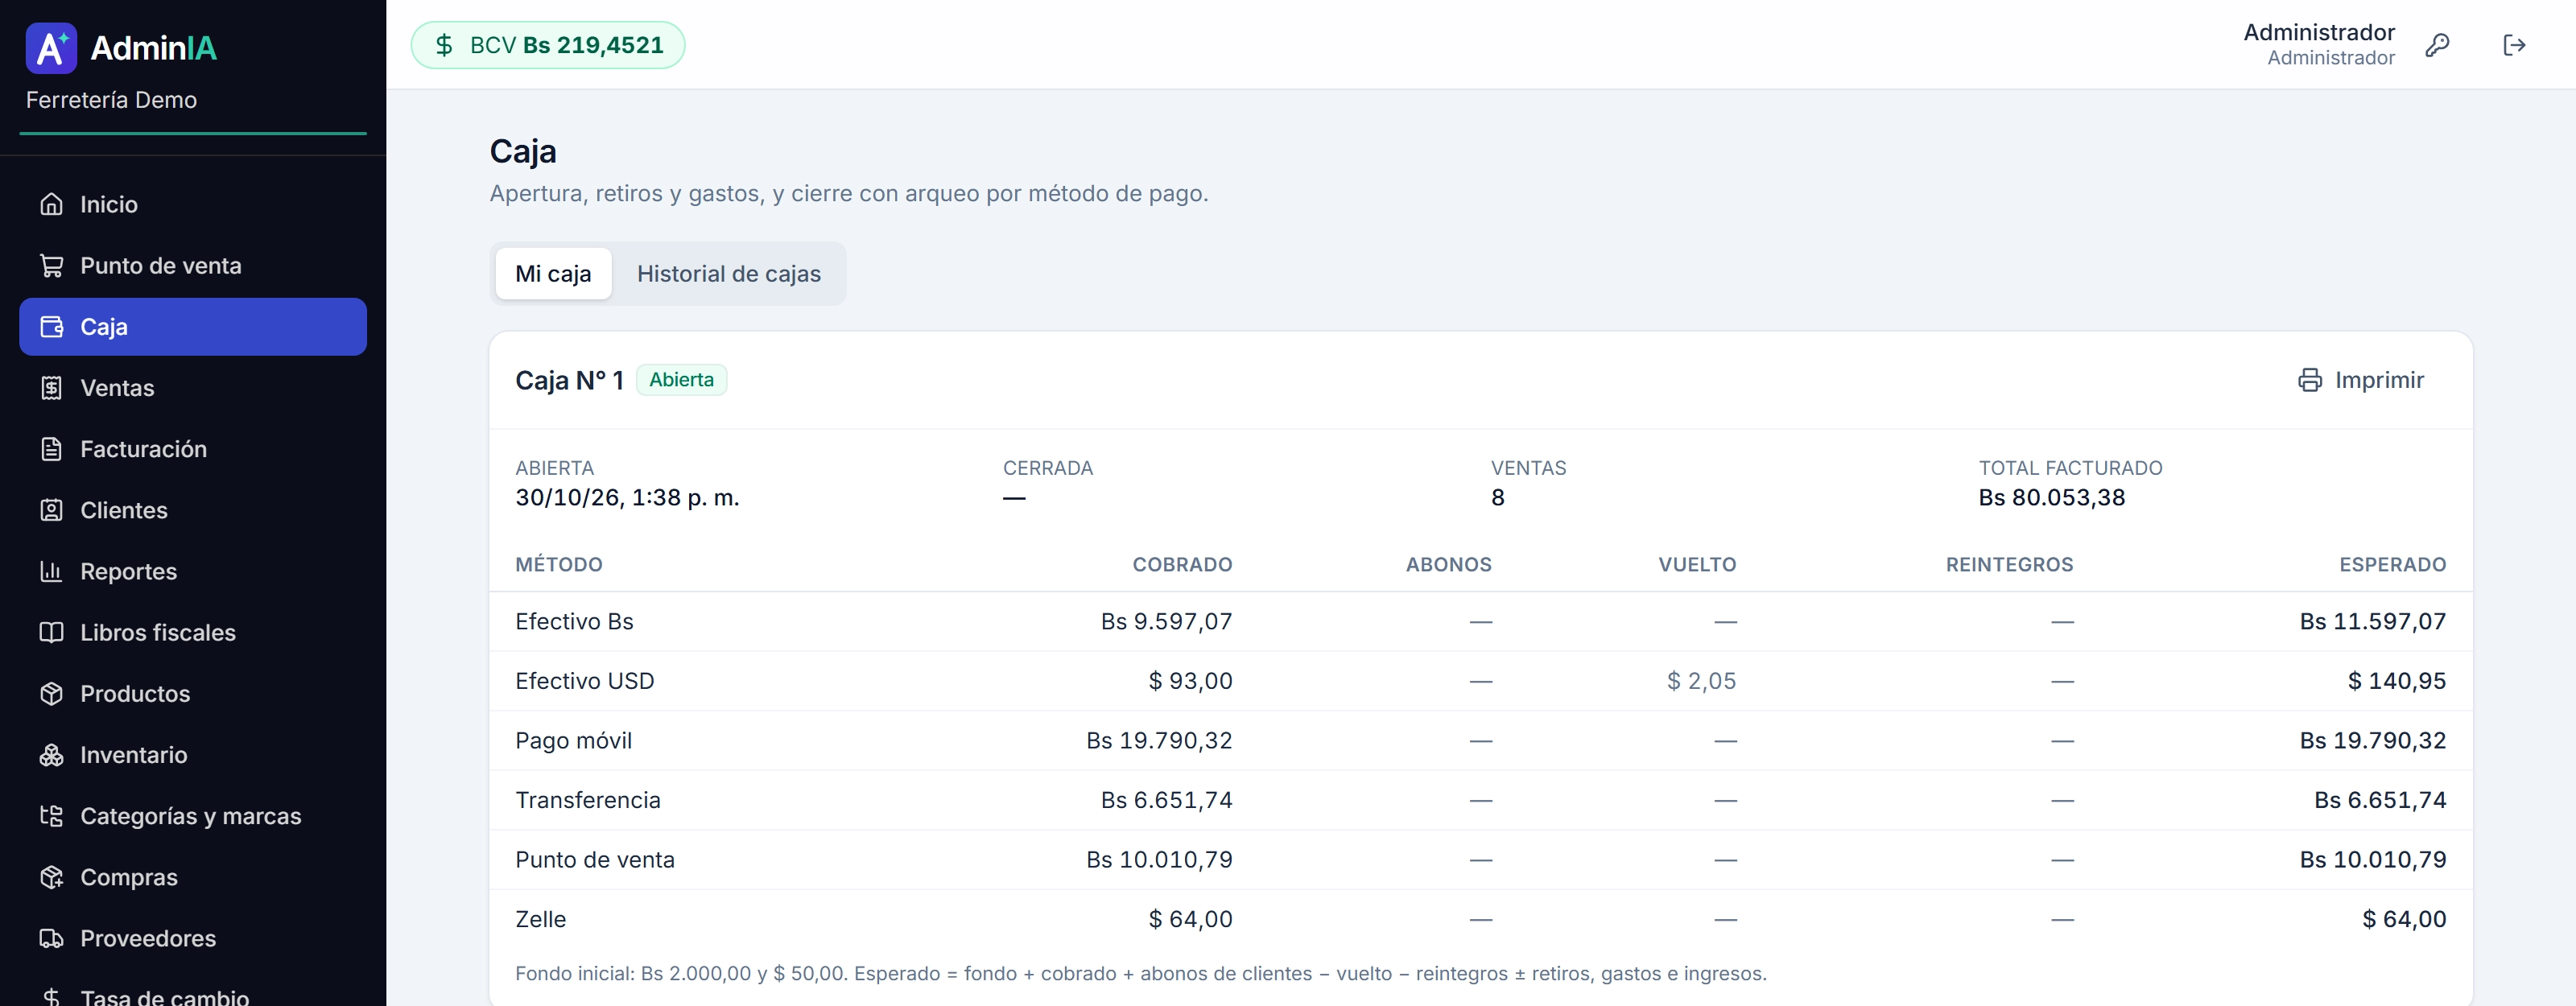Screen dimensions: 2576x1006
Task: Open the Historial de cajas tab
Action: pyautogui.click(x=729, y=274)
